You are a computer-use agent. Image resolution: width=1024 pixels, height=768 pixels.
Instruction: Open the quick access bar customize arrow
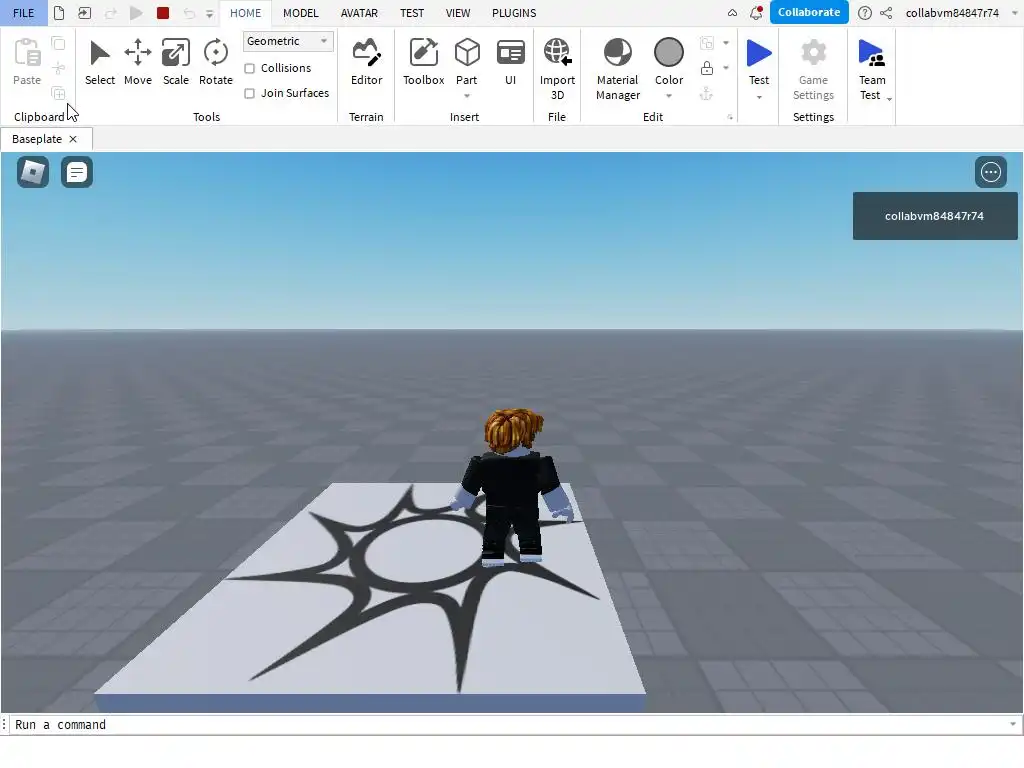coord(210,13)
